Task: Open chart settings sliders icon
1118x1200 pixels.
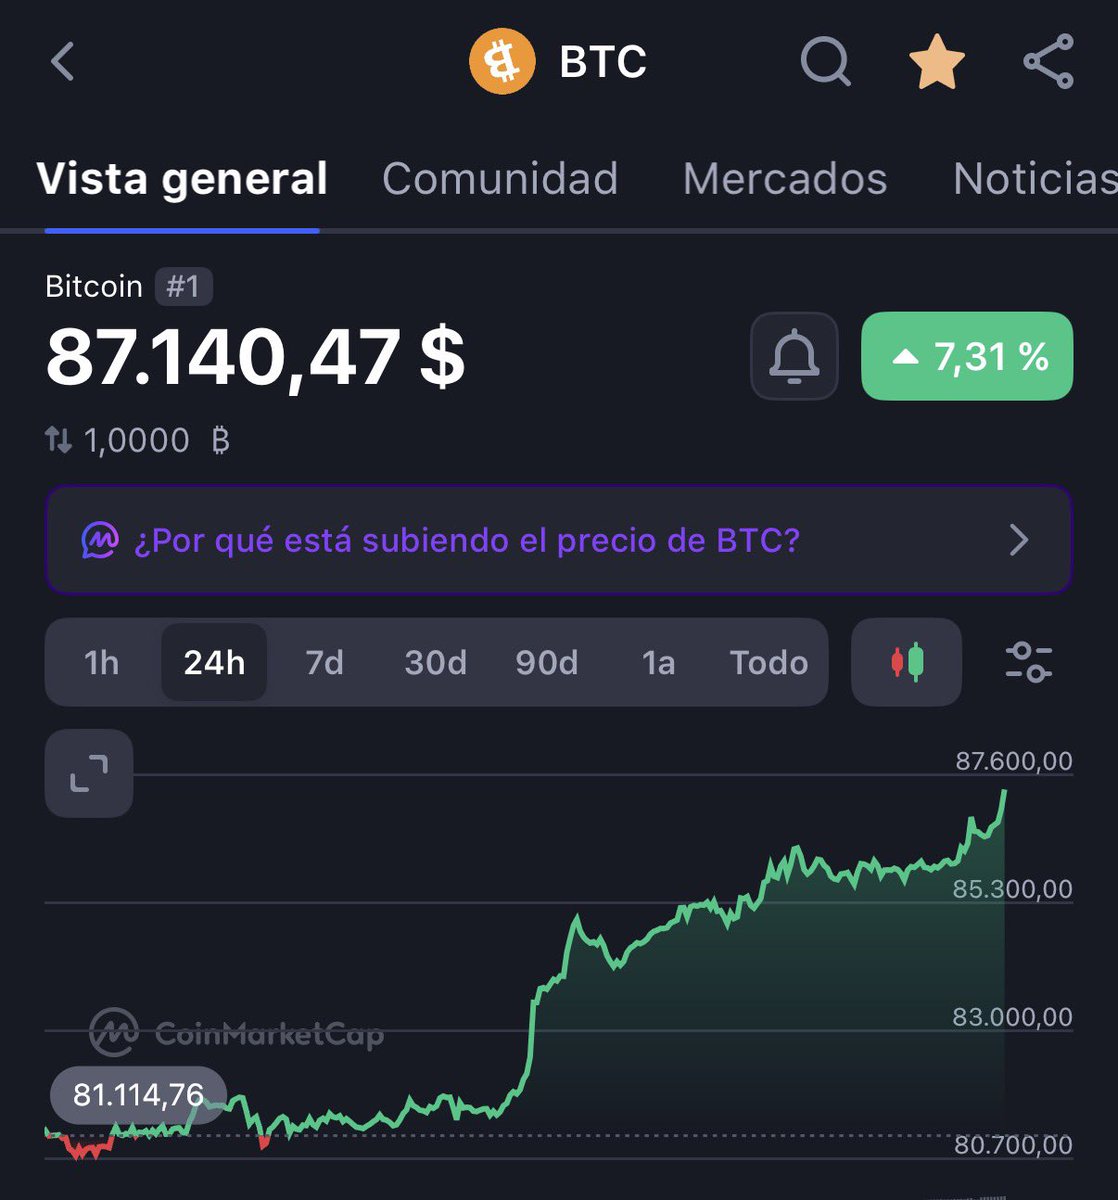Action: pos(1028,662)
